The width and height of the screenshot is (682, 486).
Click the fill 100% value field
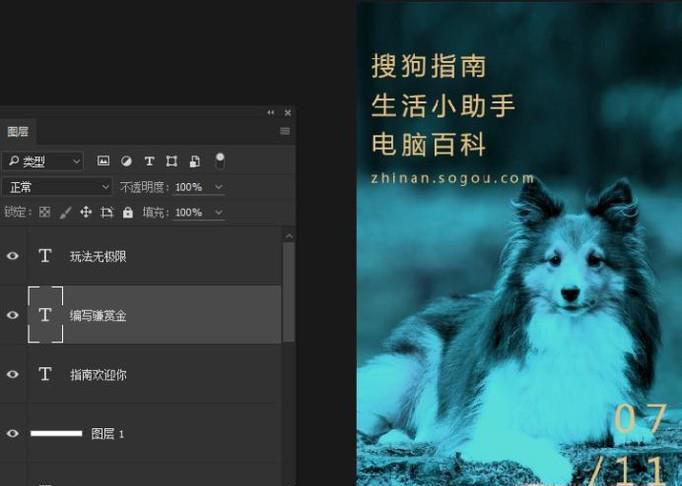point(189,212)
